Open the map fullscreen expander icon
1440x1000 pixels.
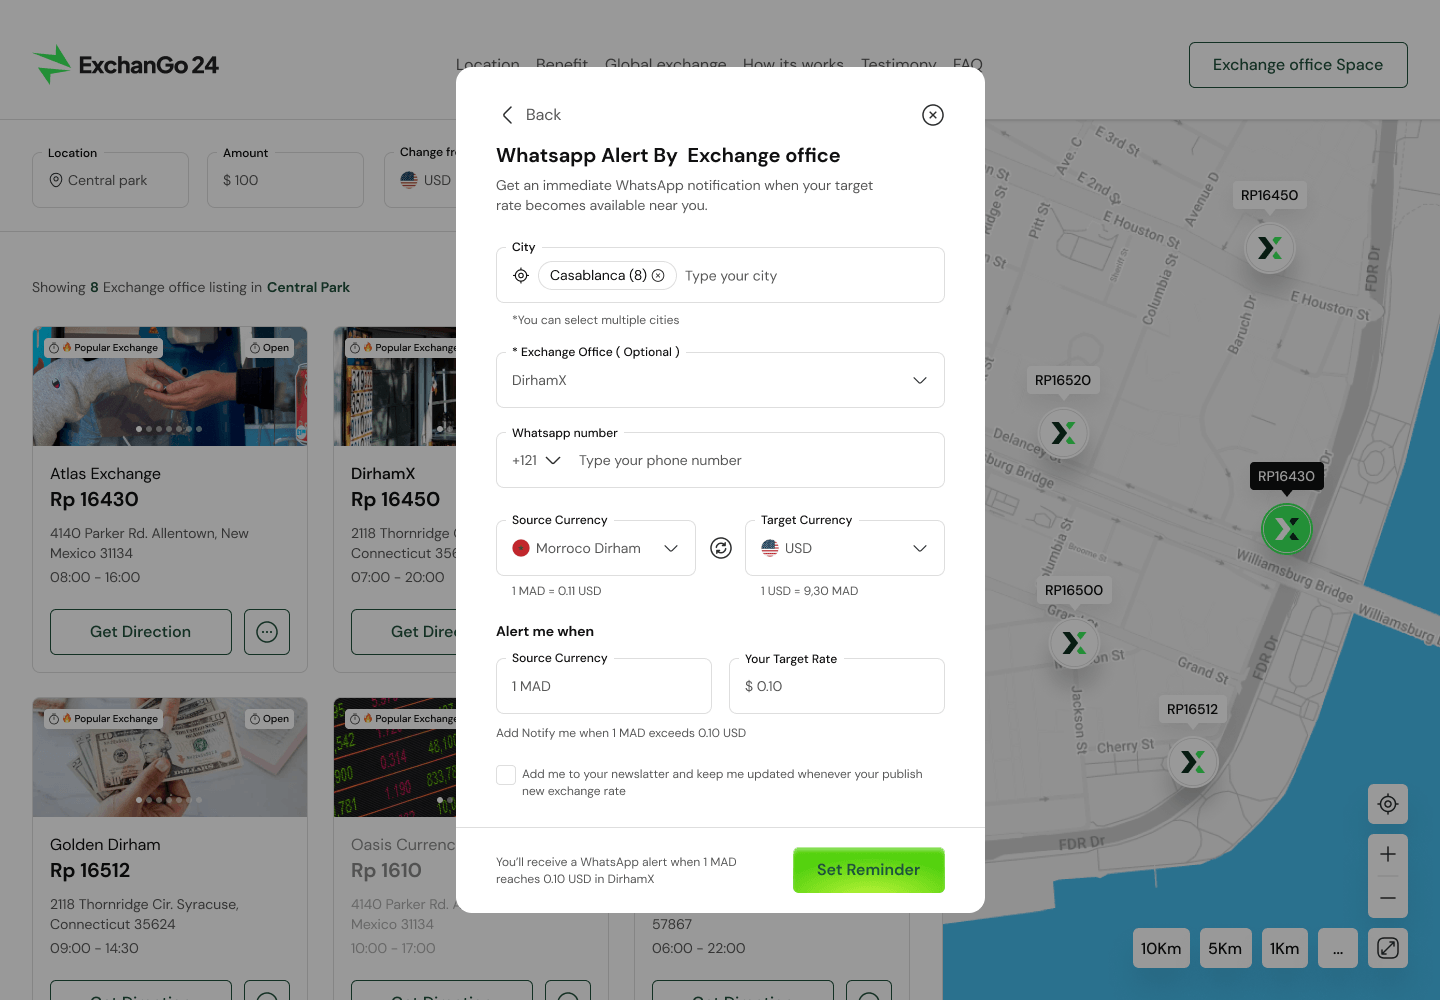(x=1388, y=947)
